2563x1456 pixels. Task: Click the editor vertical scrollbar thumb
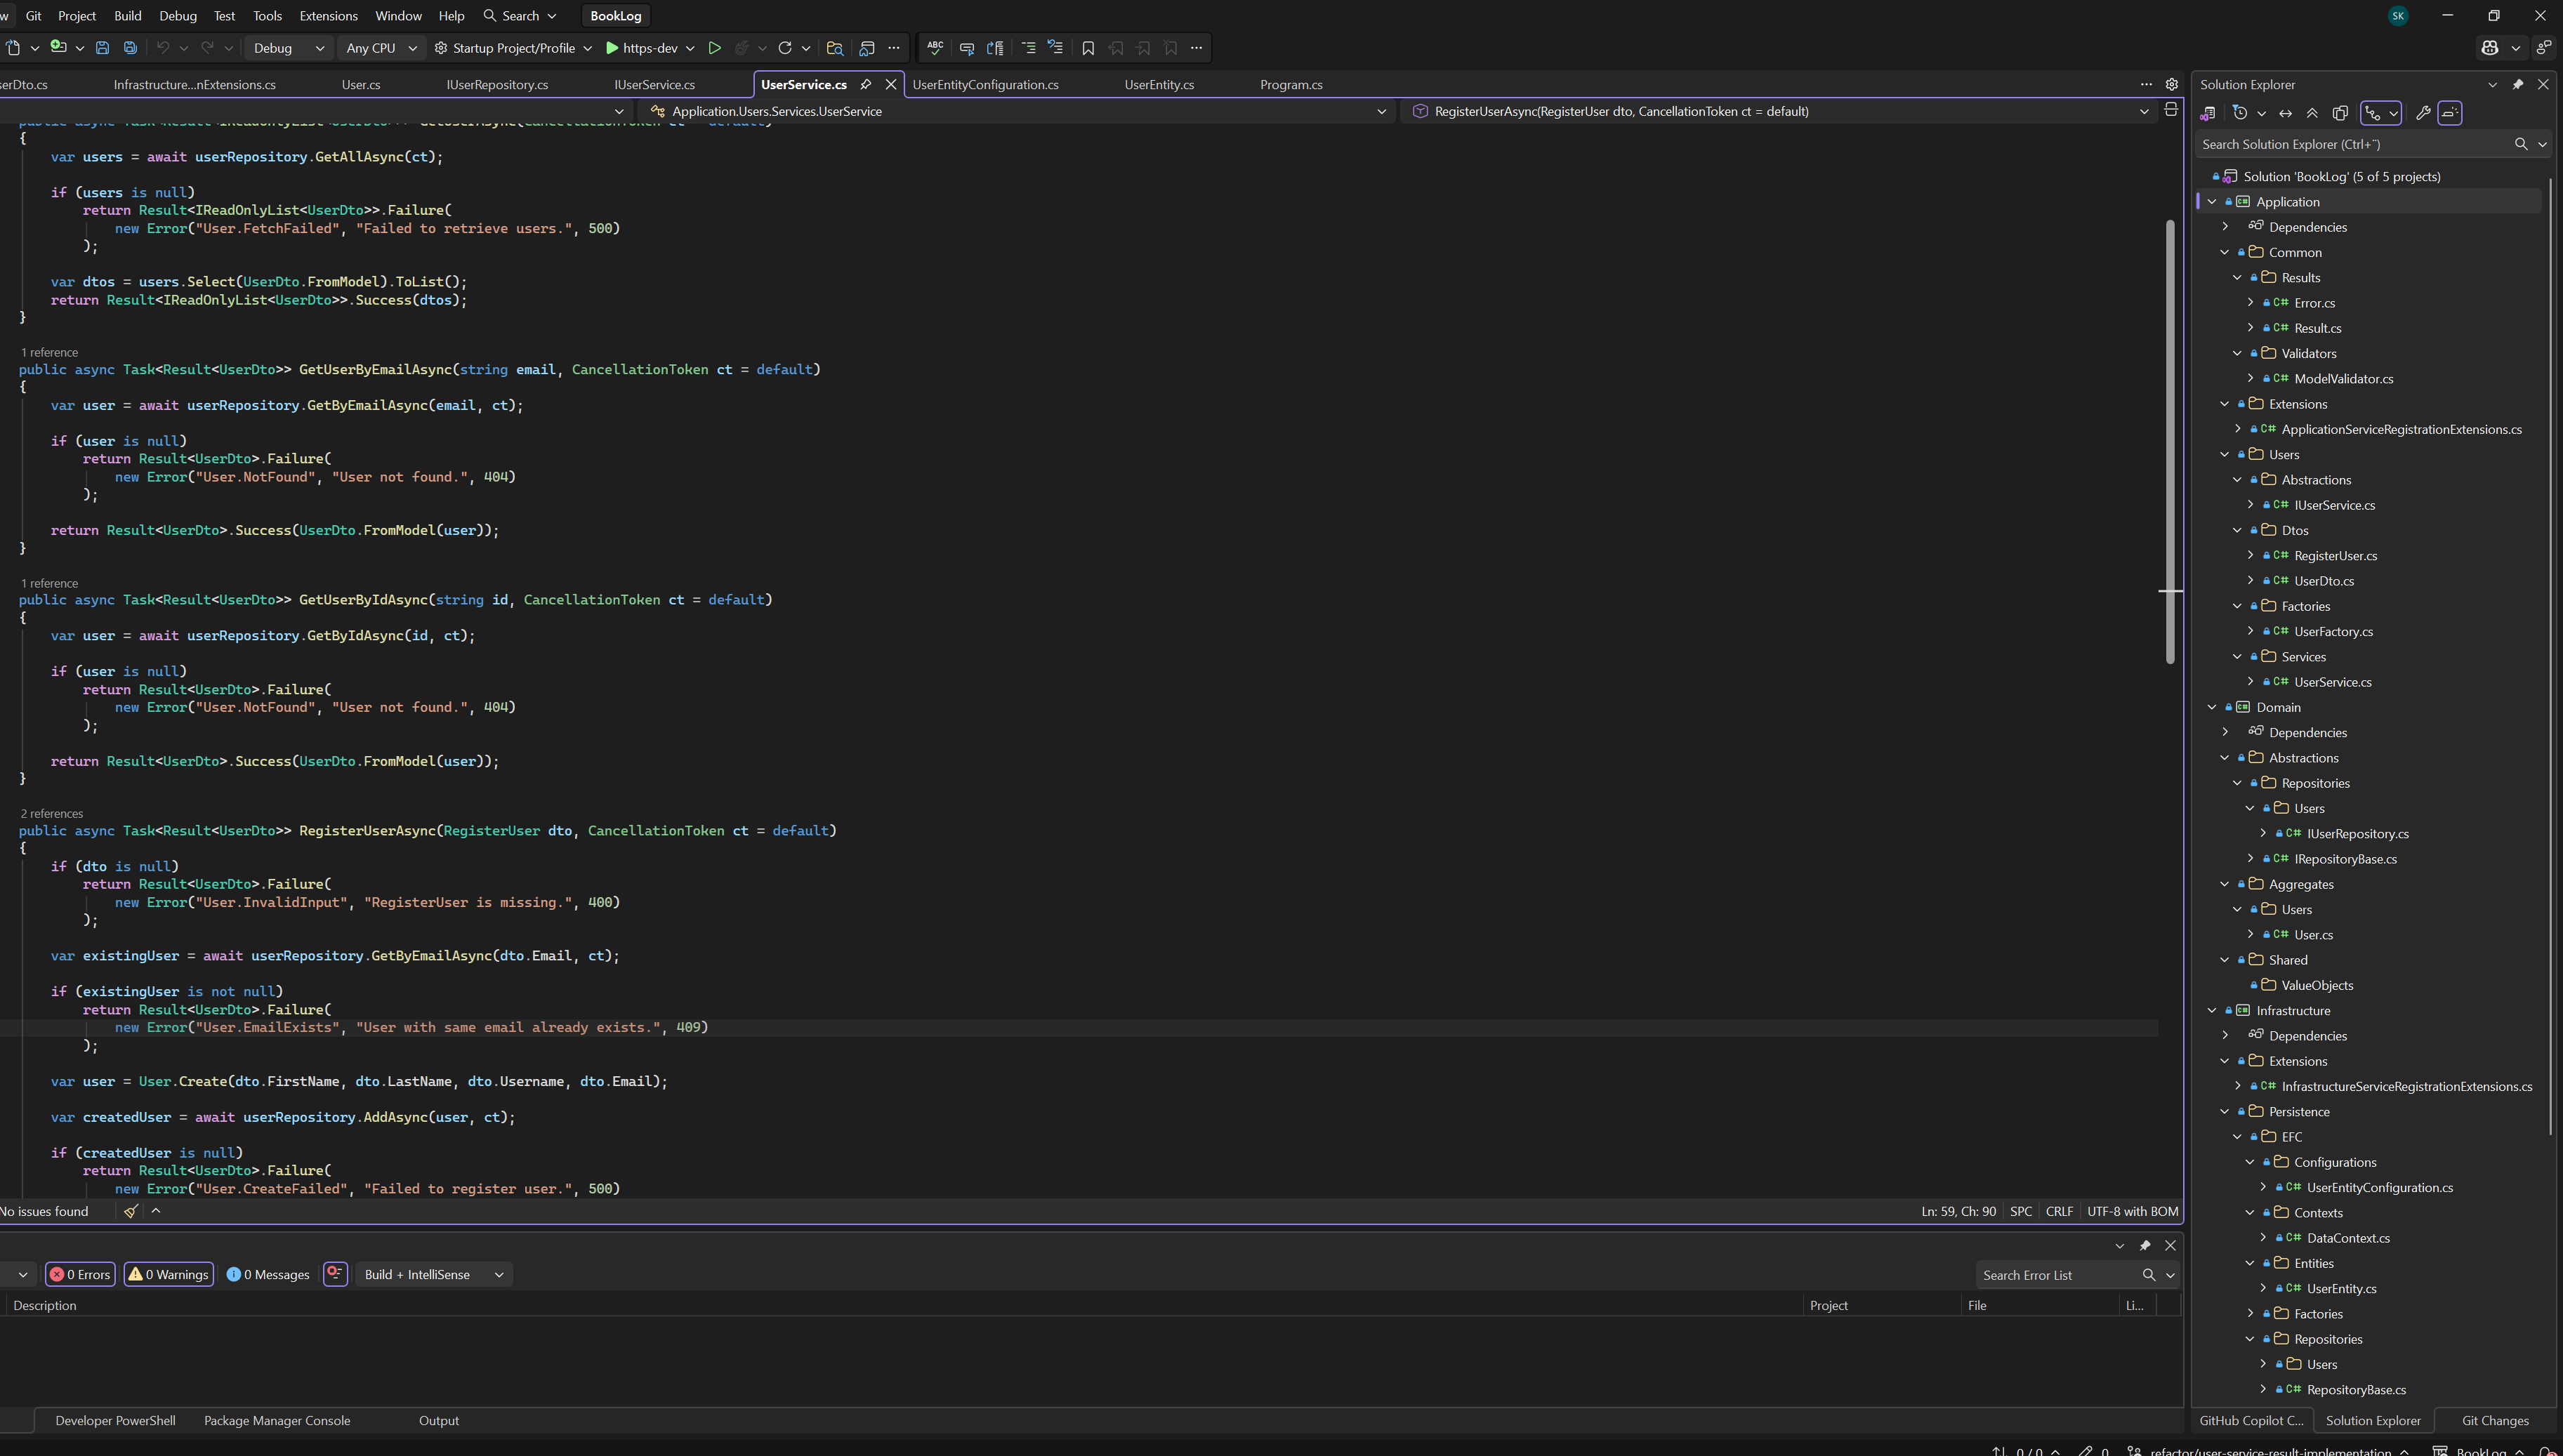2170,440
